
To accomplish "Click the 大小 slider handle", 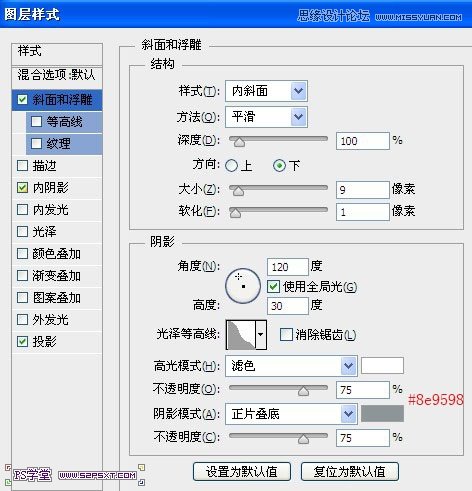I will [x=238, y=190].
